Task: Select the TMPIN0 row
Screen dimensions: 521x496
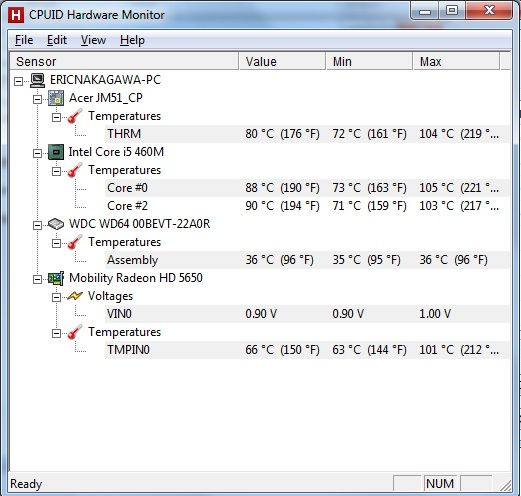Action: 307,350
